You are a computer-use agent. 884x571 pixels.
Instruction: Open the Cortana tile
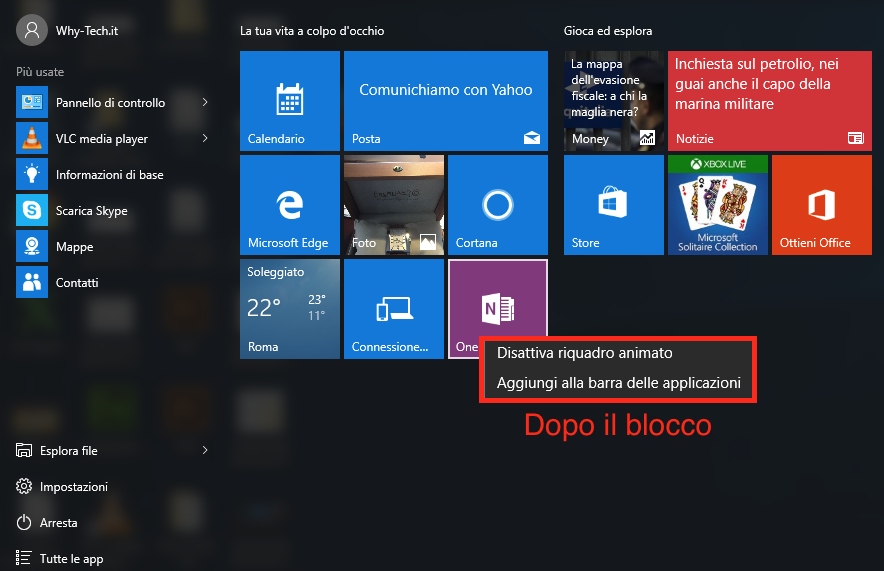497,205
